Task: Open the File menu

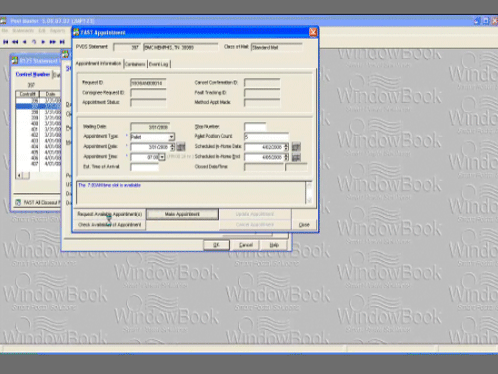Action: click(4, 31)
